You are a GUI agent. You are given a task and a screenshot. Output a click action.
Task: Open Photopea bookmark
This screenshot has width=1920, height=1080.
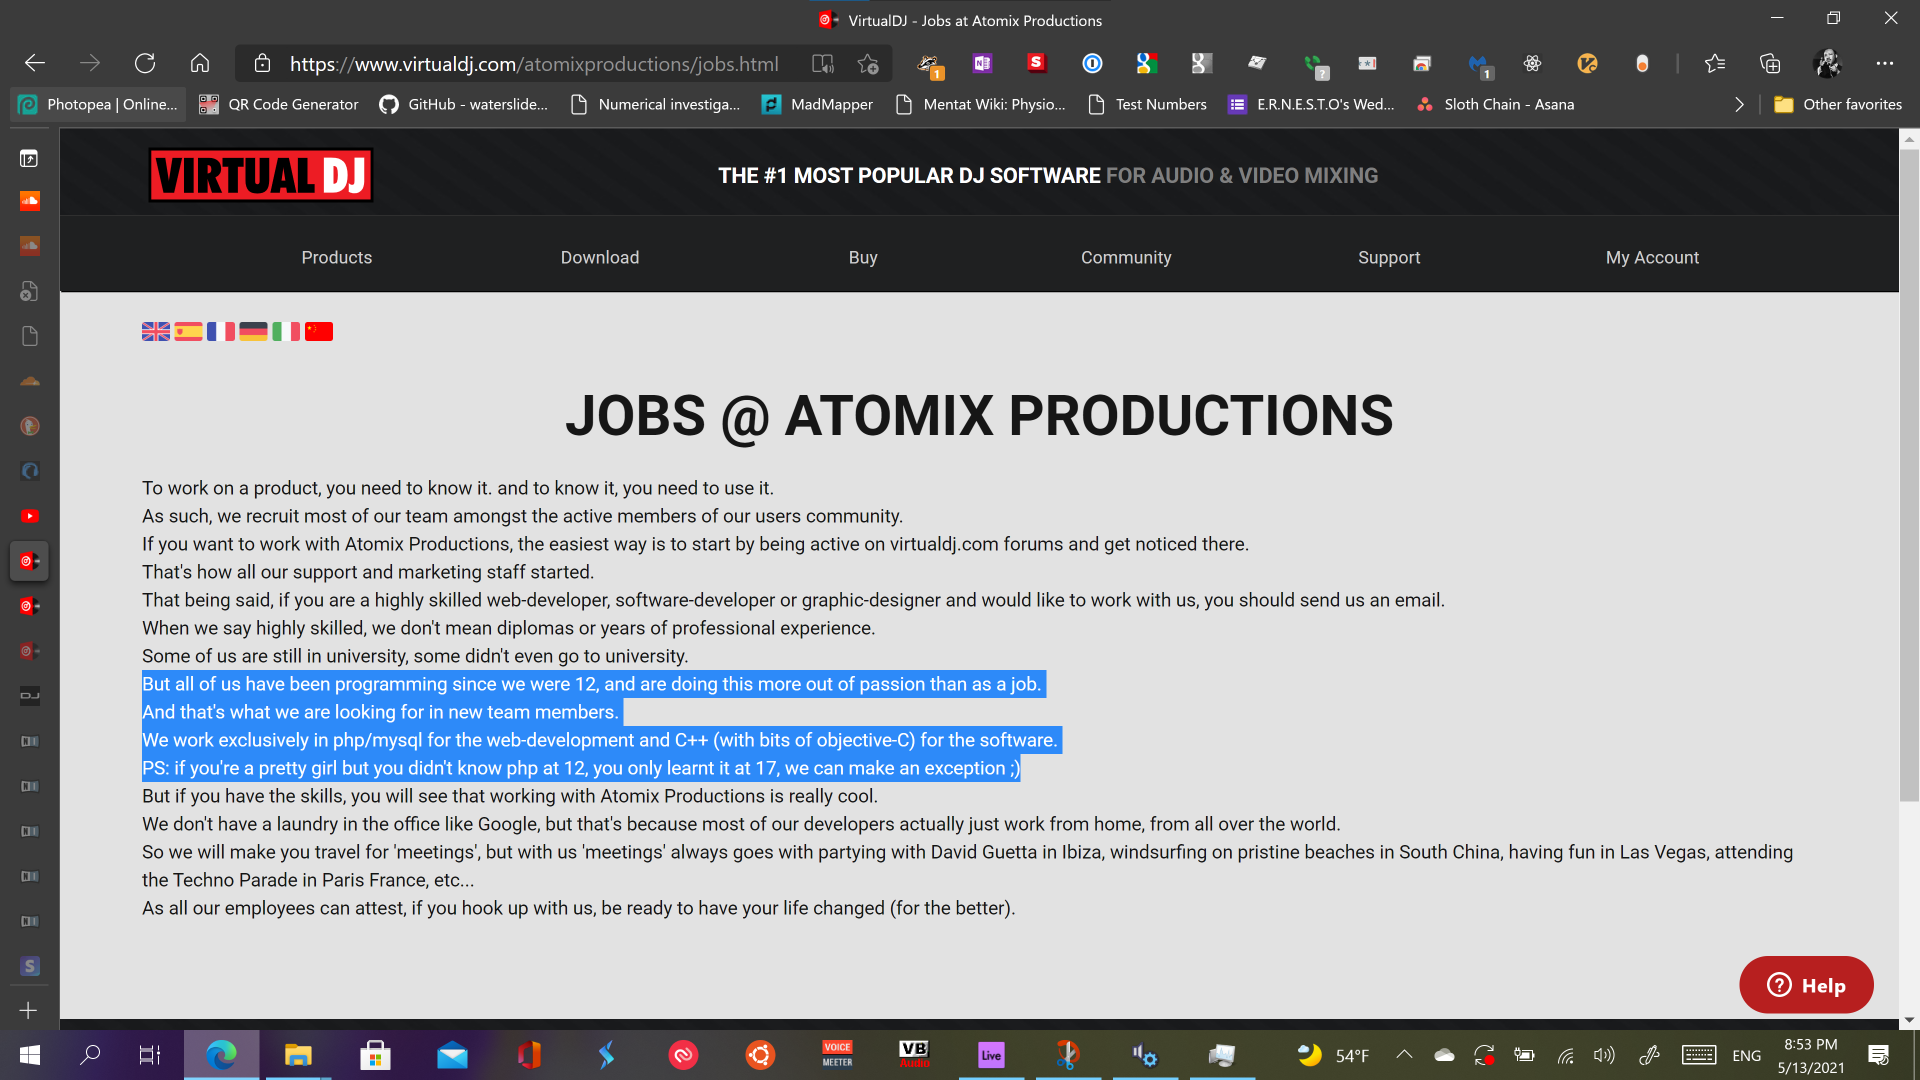point(98,104)
